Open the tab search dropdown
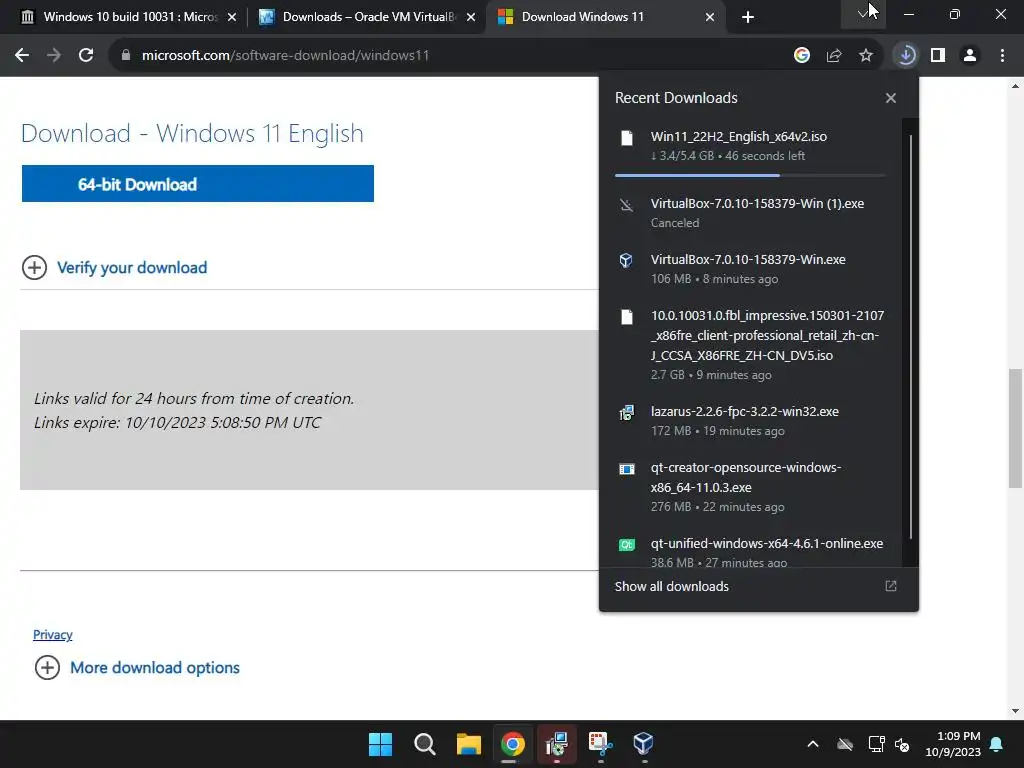This screenshot has width=1024, height=768. tap(863, 14)
